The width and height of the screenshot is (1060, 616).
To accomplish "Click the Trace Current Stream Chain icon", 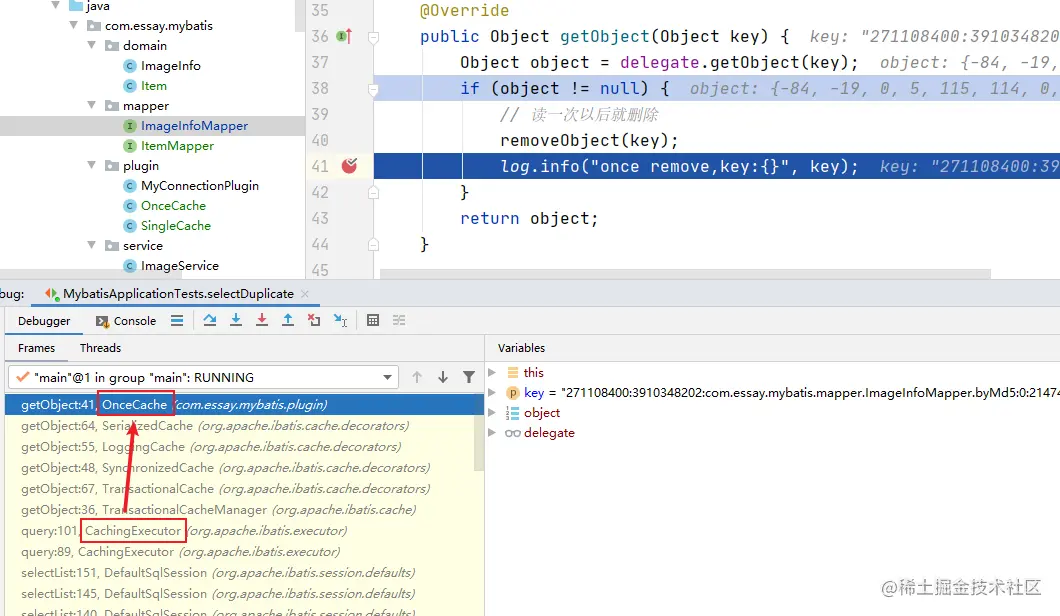I will click(x=399, y=320).
